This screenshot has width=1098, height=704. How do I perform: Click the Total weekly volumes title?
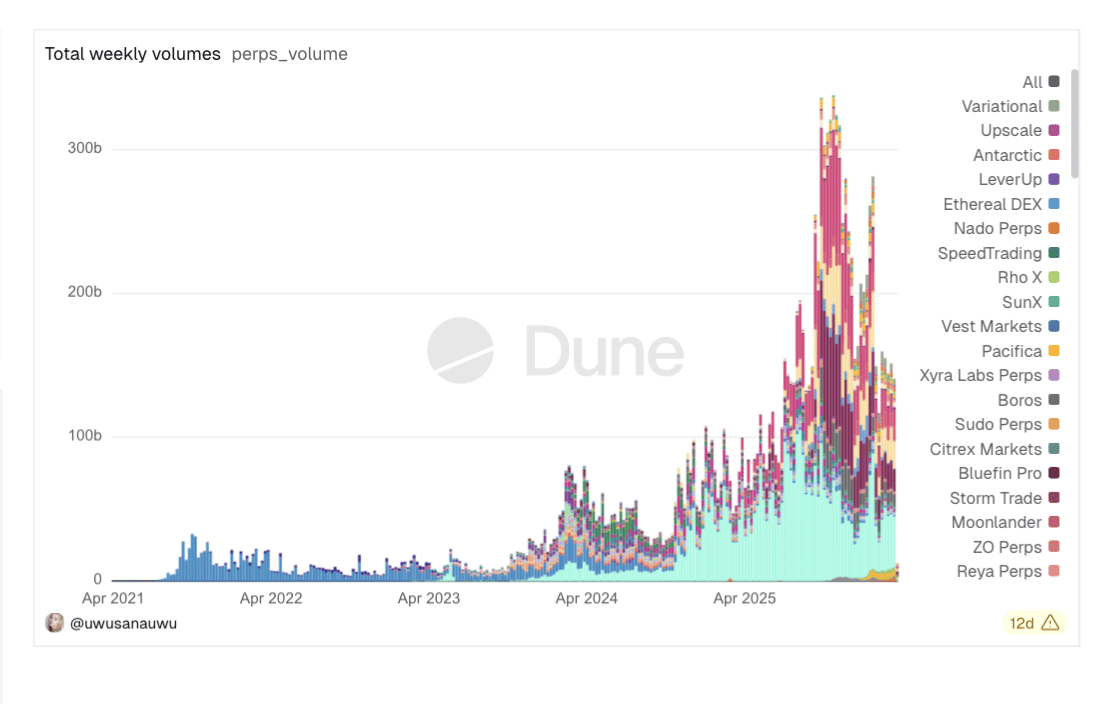click(x=132, y=54)
